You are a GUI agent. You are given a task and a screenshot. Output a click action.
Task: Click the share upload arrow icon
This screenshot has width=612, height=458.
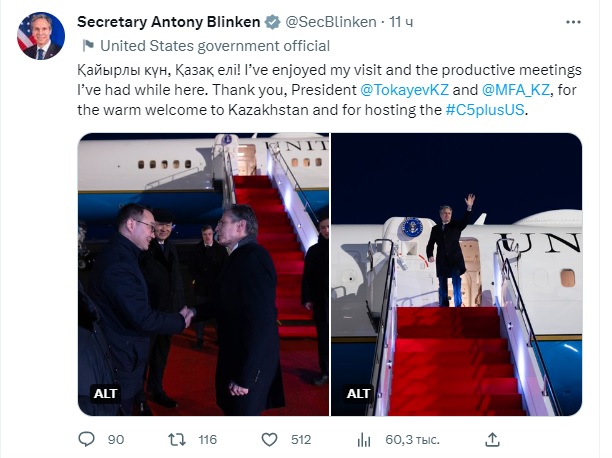(x=491, y=438)
